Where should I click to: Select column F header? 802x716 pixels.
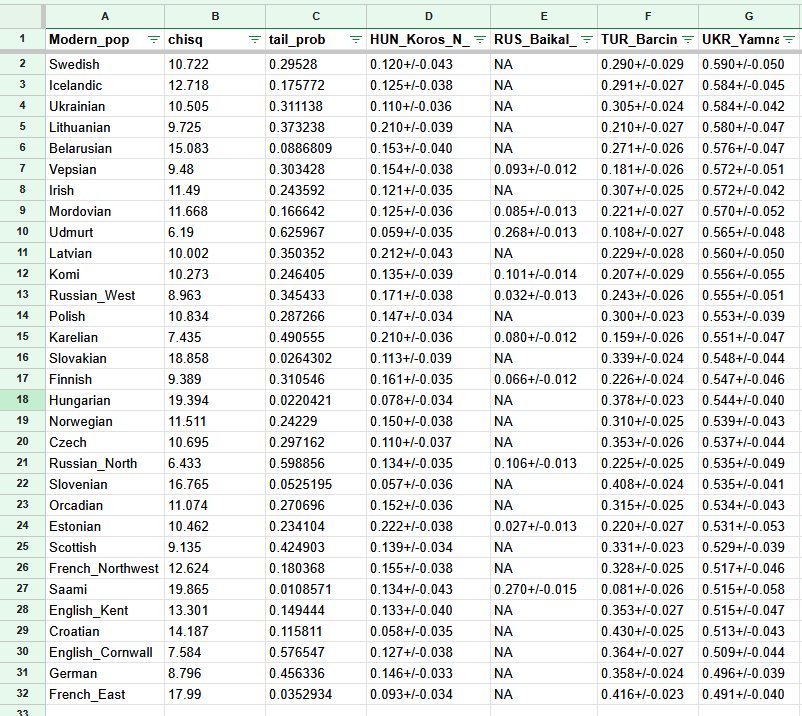coord(648,16)
